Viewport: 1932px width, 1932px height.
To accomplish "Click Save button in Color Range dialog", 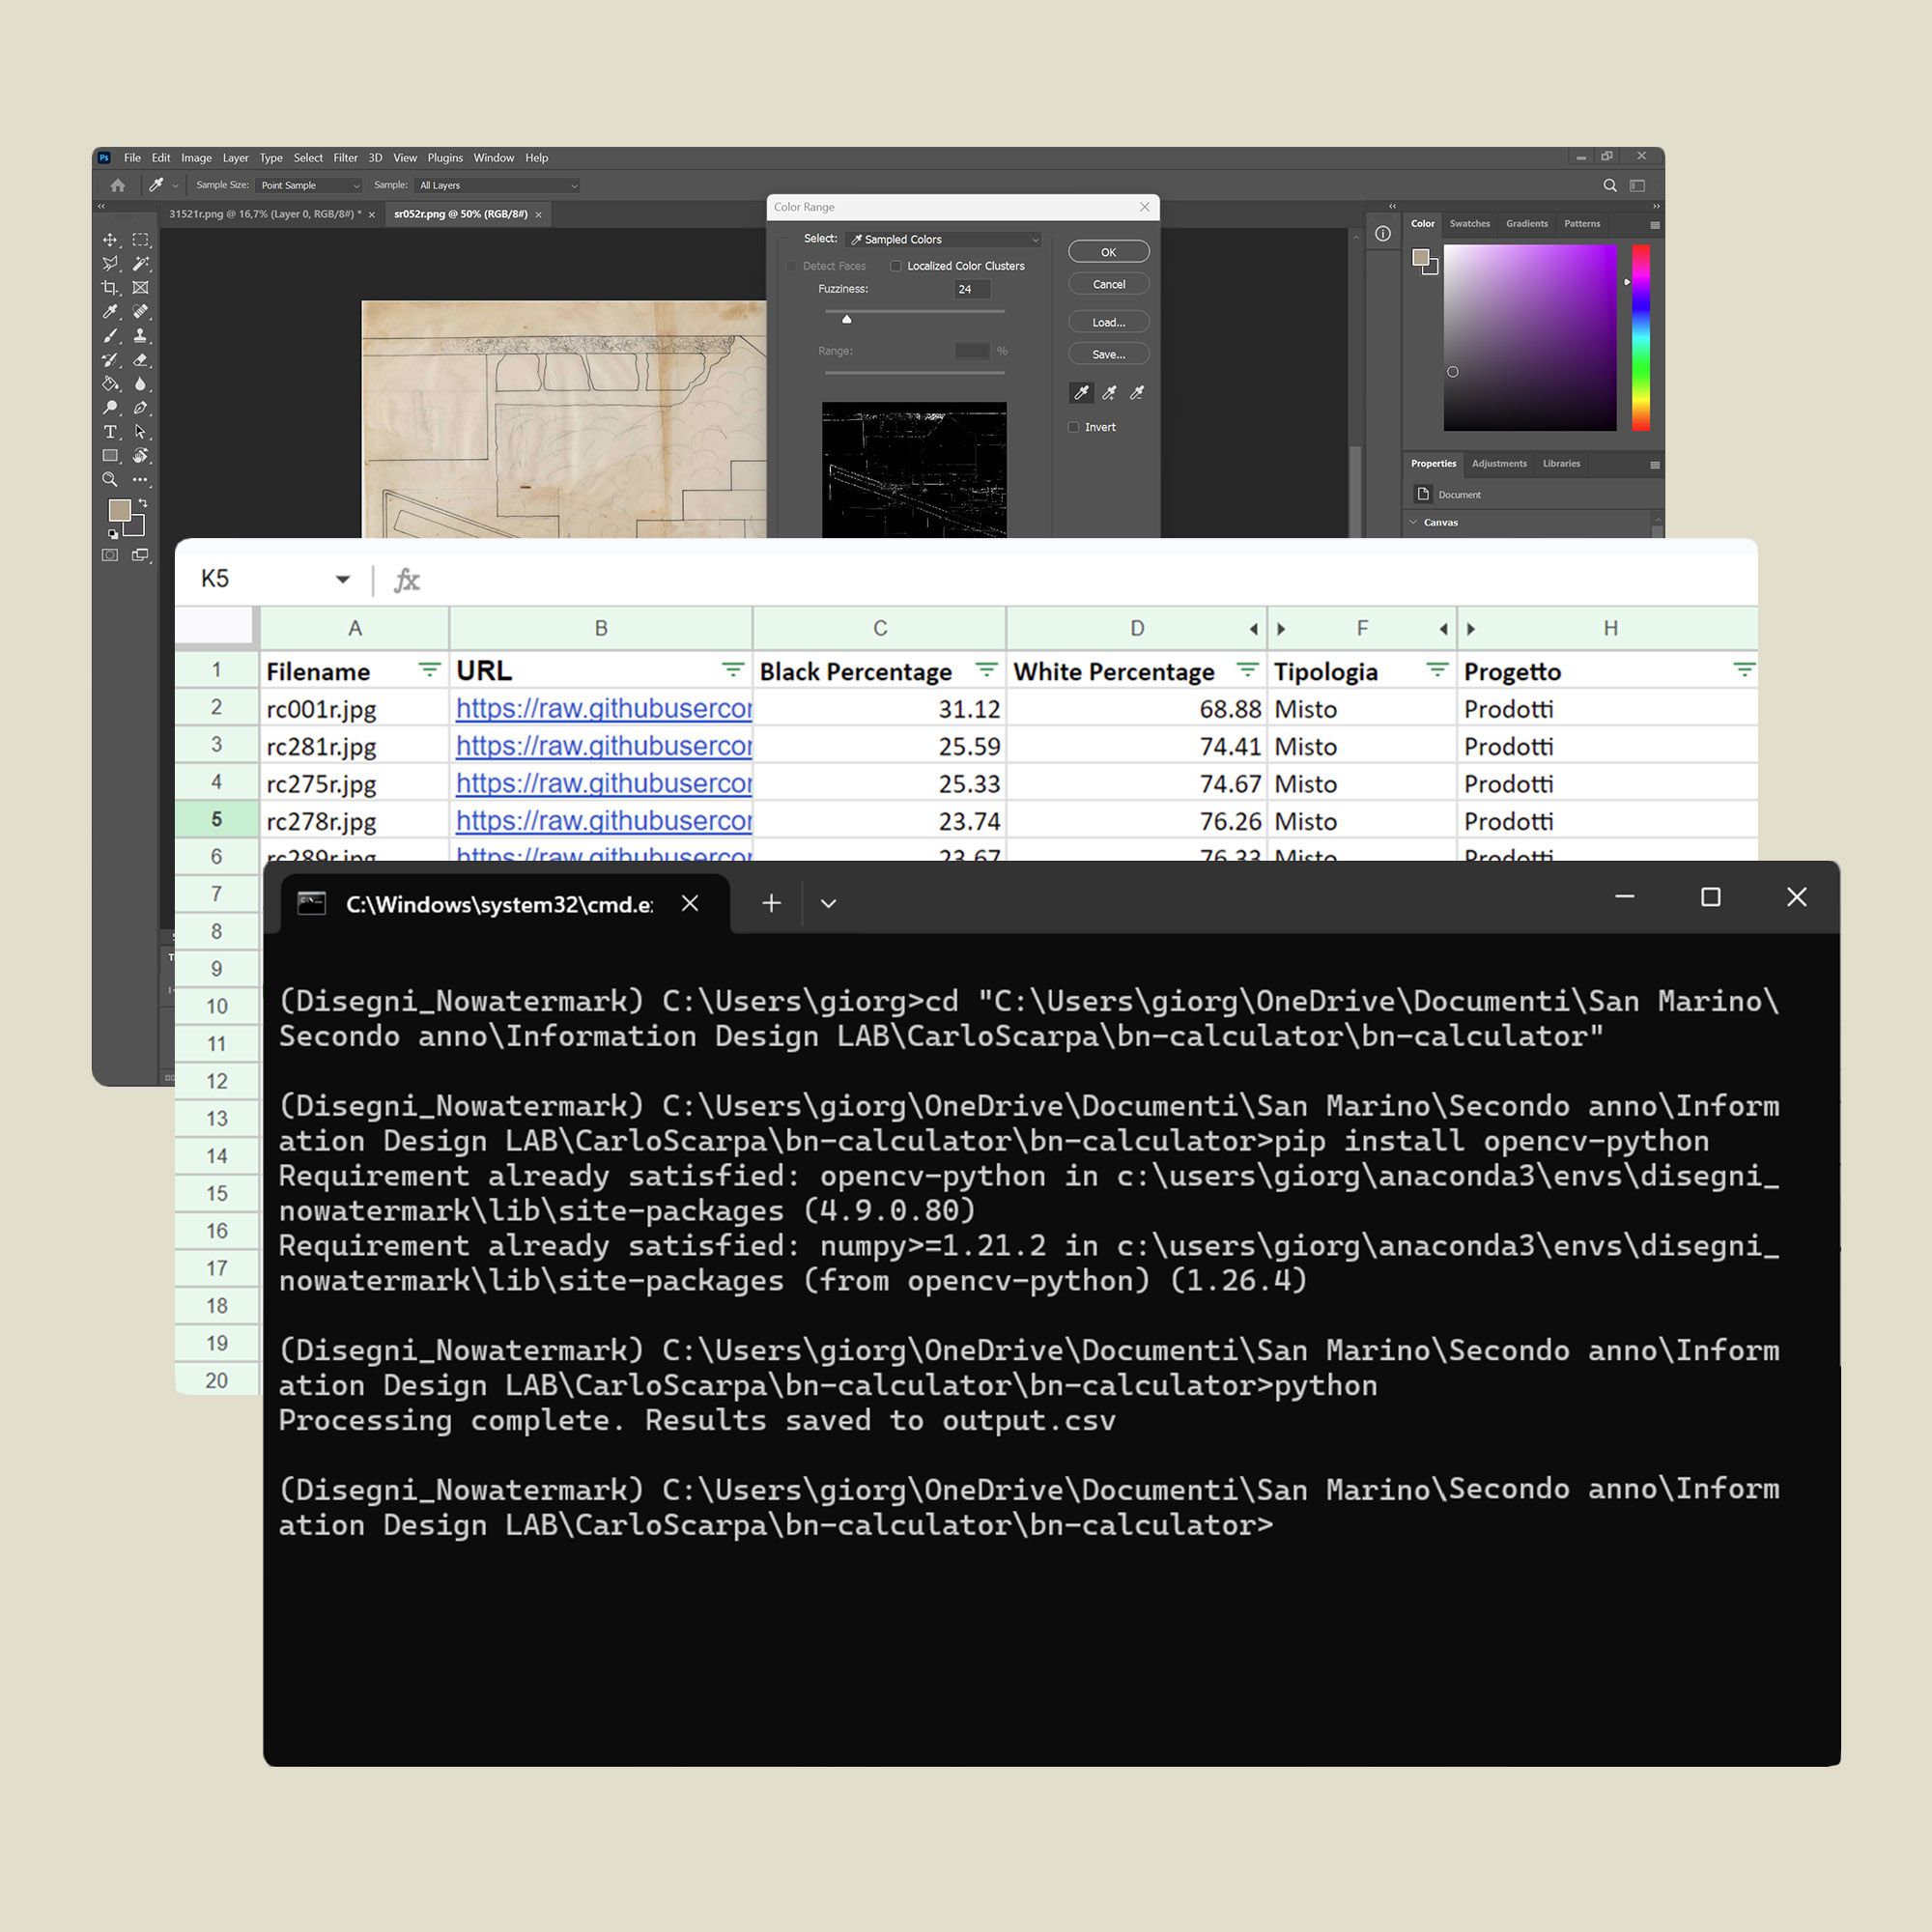I will pyautogui.click(x=1109, y=355).
